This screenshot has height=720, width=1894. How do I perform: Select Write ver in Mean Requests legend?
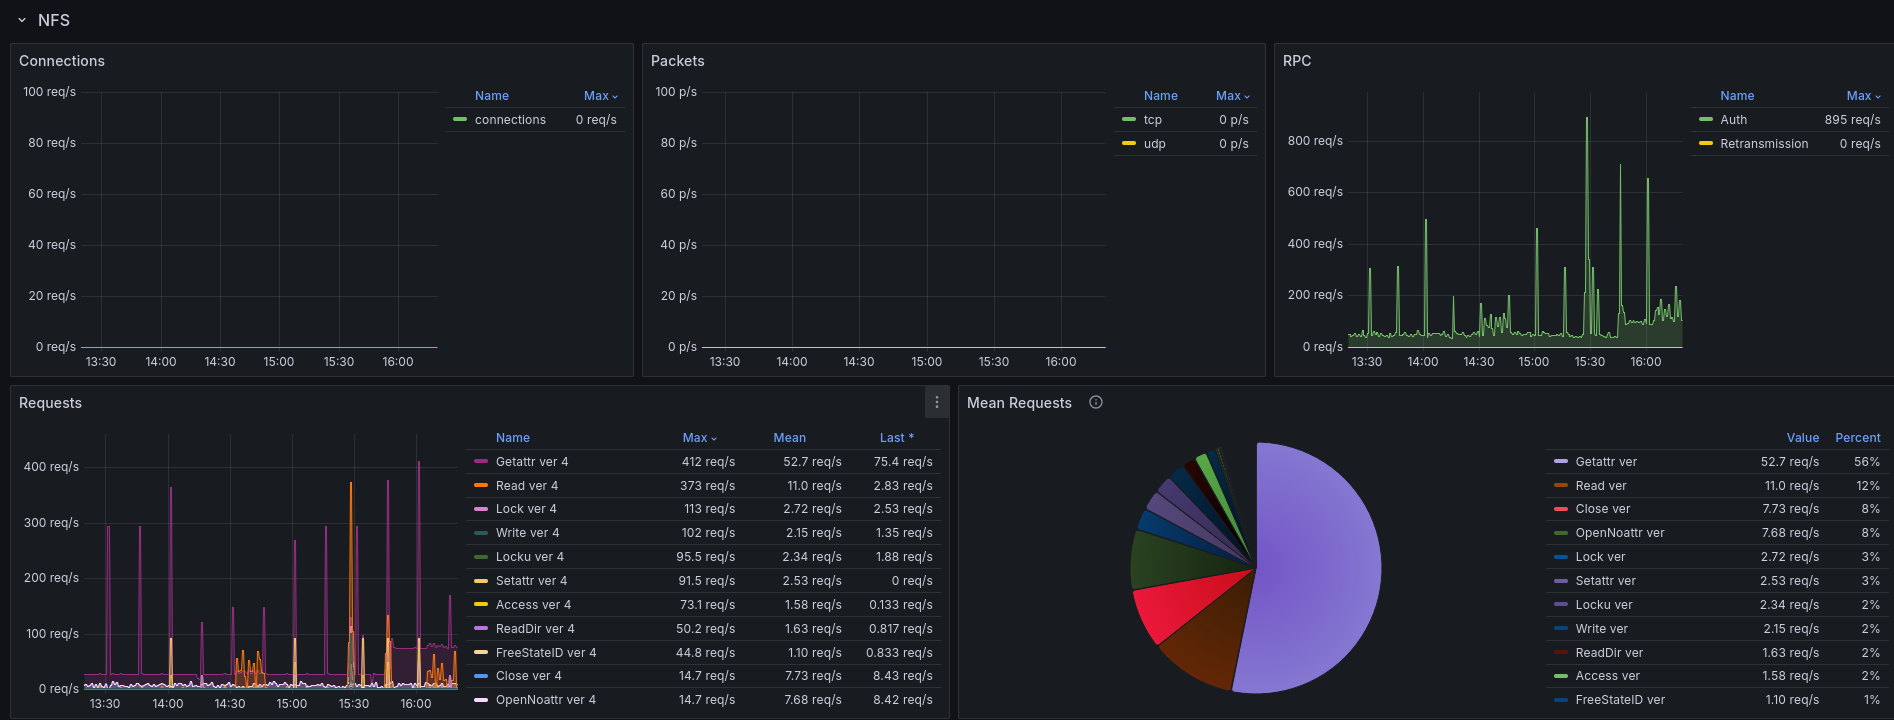(1602, 629)
